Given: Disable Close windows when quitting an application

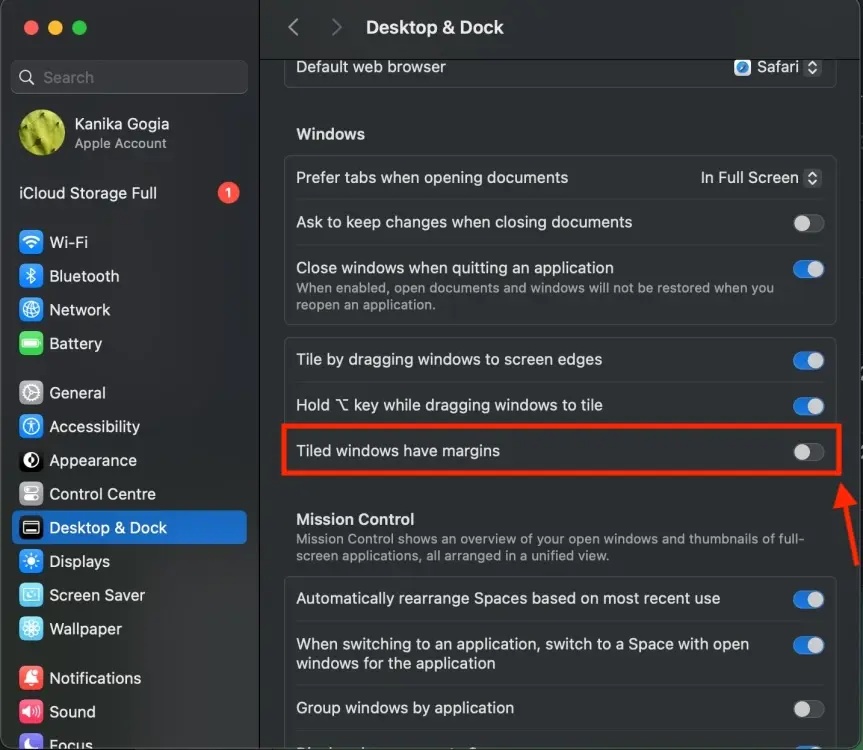Looking at the screenshot, I should 806,269.
